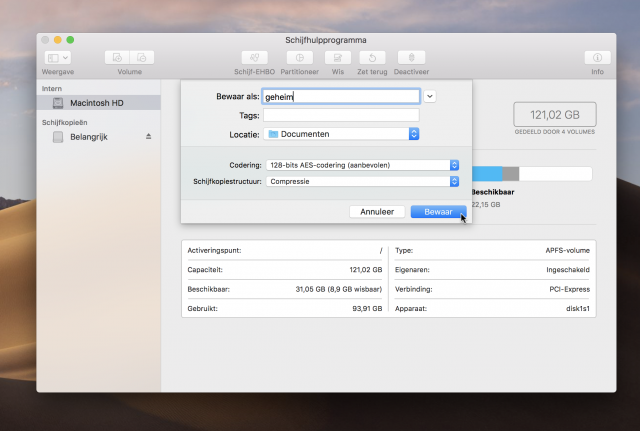Image resolution: width=640 pixels, height=431 pixels.
Task: Click the remove volume icon
Action: tap(142, 58)
